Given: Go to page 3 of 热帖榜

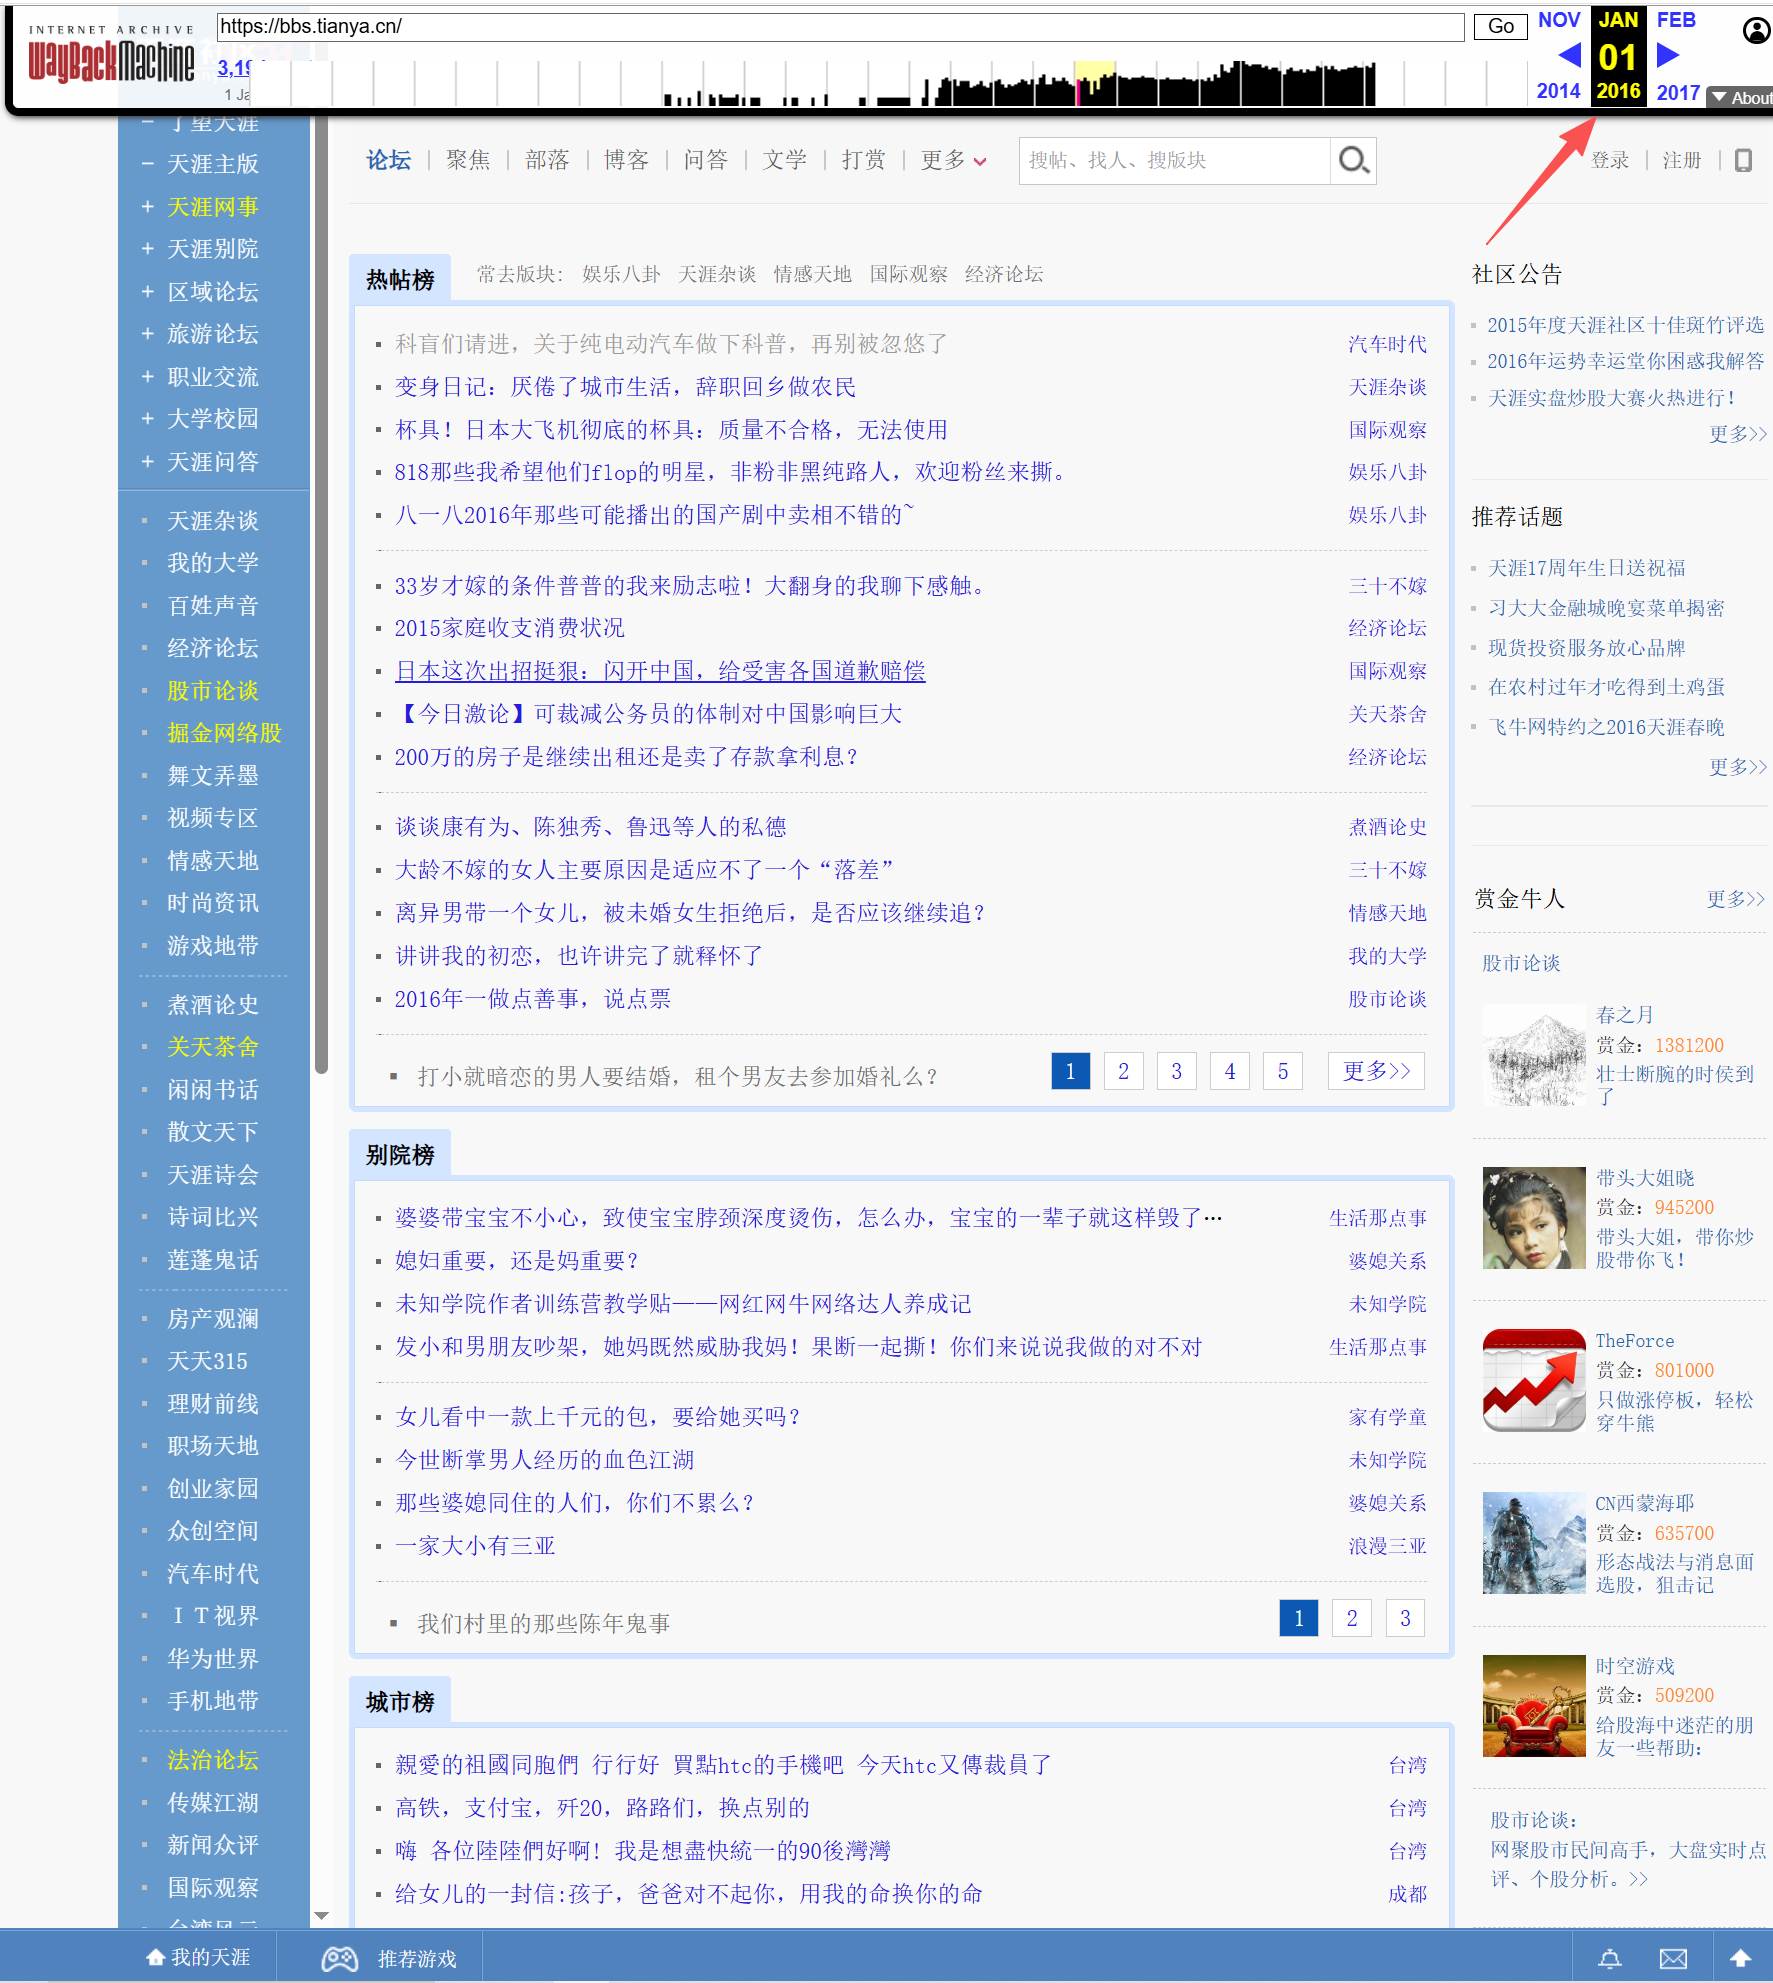Looking at the screenshot, I should 1176,1071.
